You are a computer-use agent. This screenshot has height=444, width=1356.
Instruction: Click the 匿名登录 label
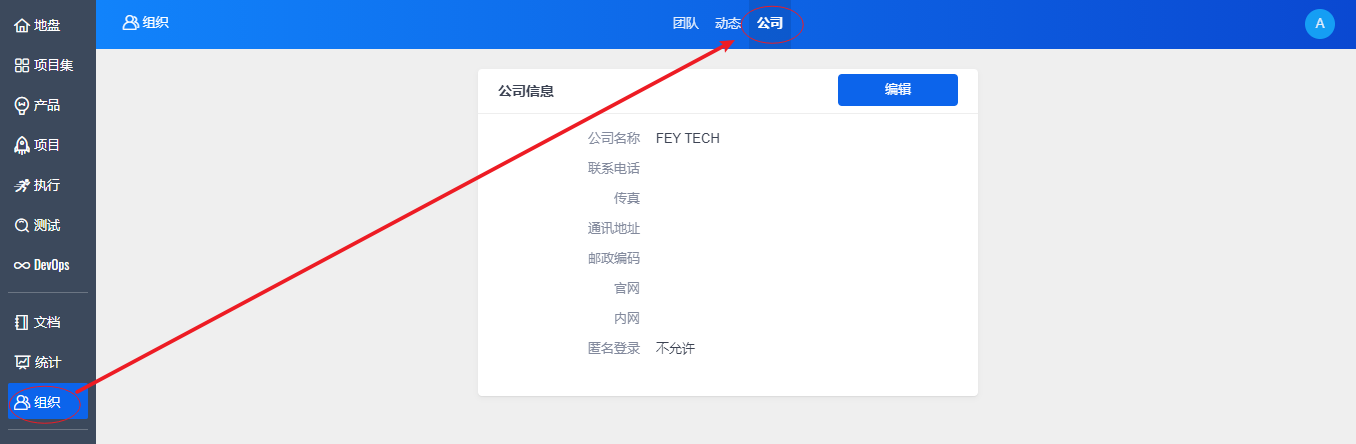click(614, 348)
